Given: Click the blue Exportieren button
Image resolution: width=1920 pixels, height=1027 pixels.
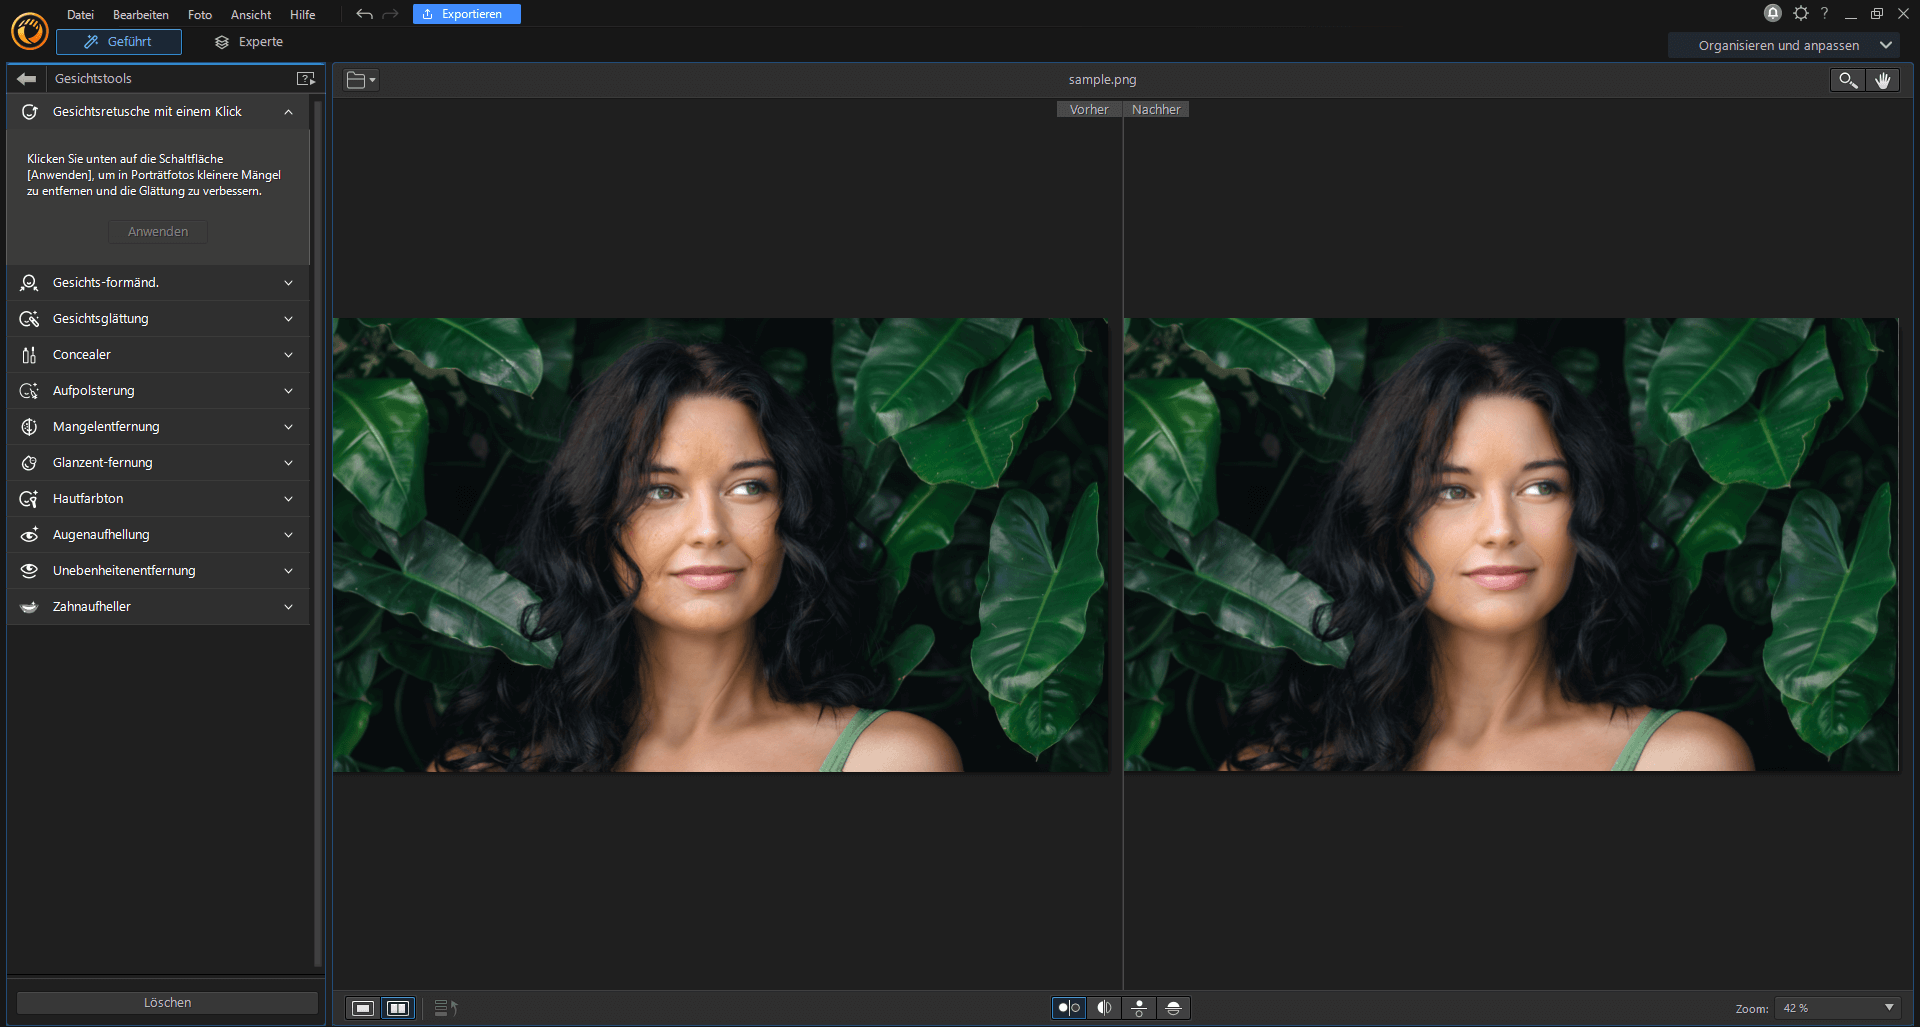Looking at the screenshot, I should pyautogui.click(x=466, y=14).
